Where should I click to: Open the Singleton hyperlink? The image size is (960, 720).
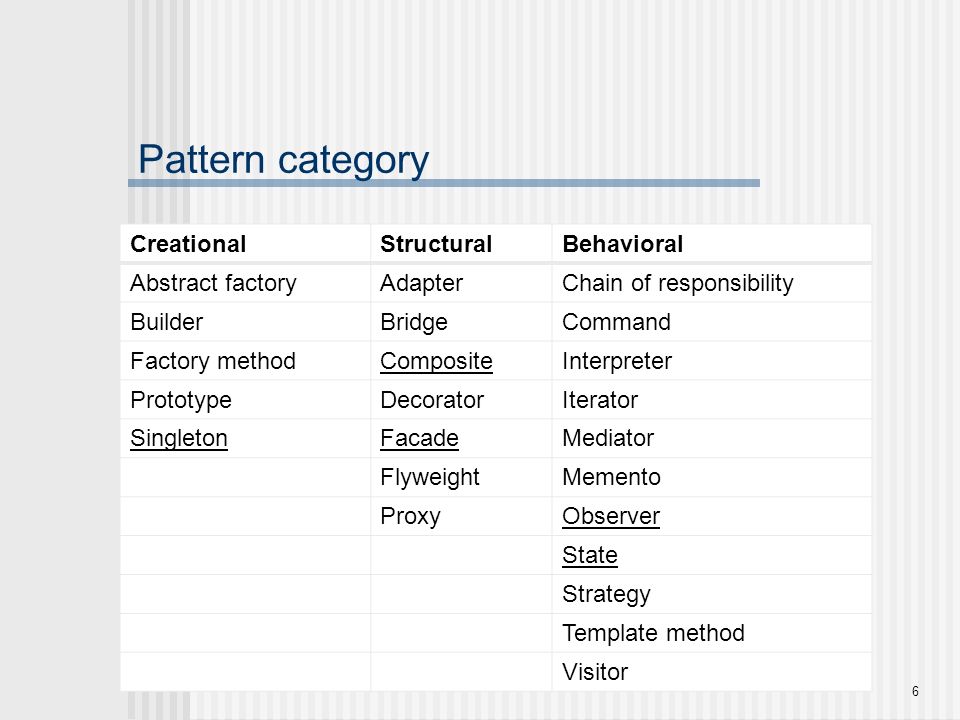pyautogui.click(x=179, y=438)
